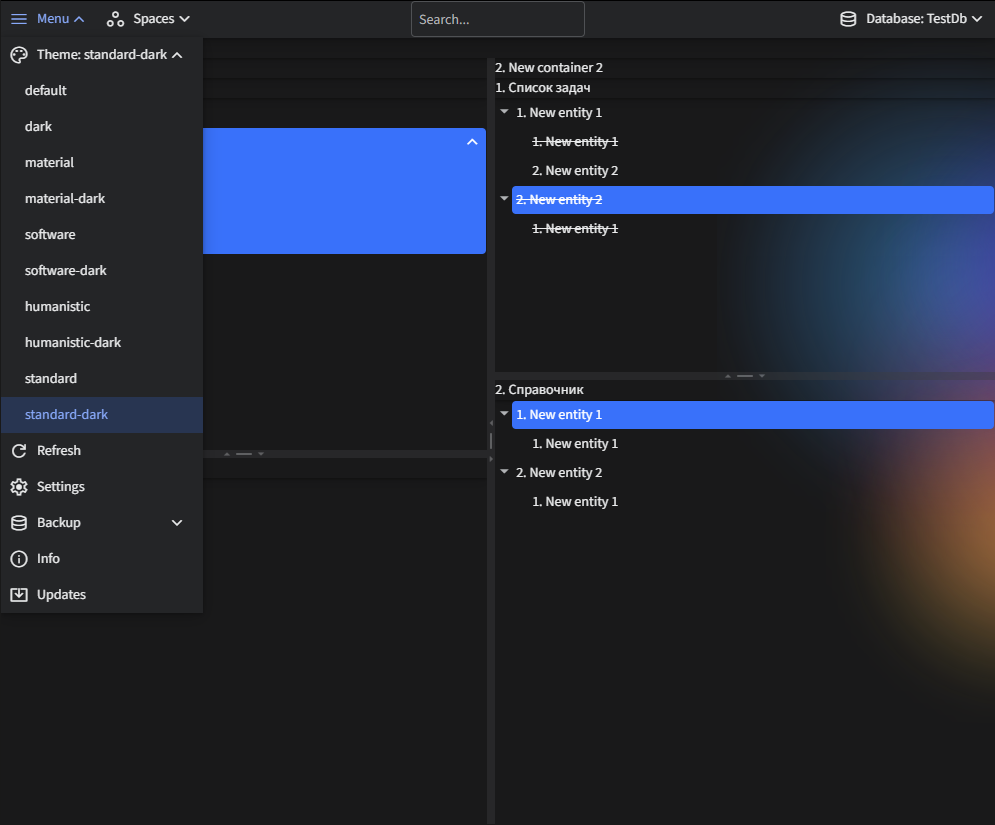Click the hamburger Menu icon

pos(19,19)
